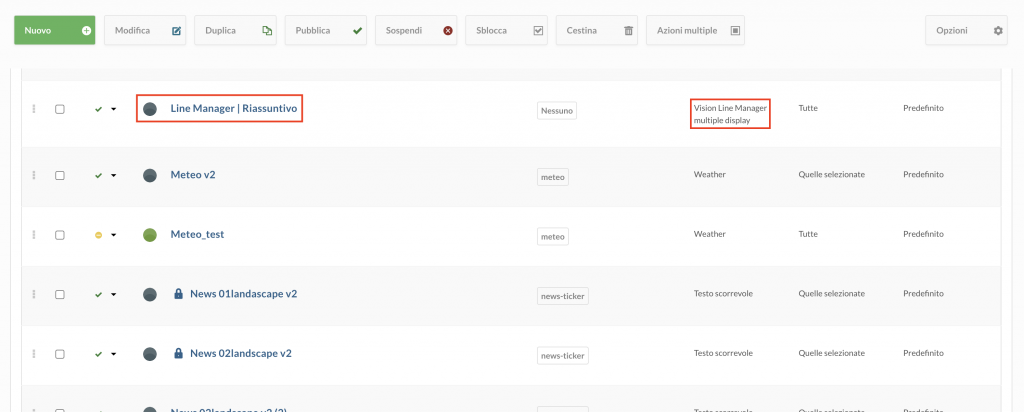The image size is (1024, 412).
Task: Open the Line Manager | Riassuntivo link
Action: pyautogui.click(x=234, y=108)
